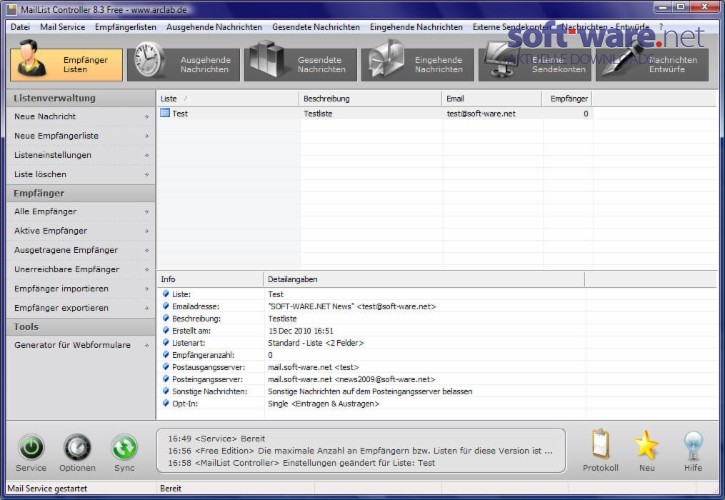Click the bullet icon next to Liste:

166,294
